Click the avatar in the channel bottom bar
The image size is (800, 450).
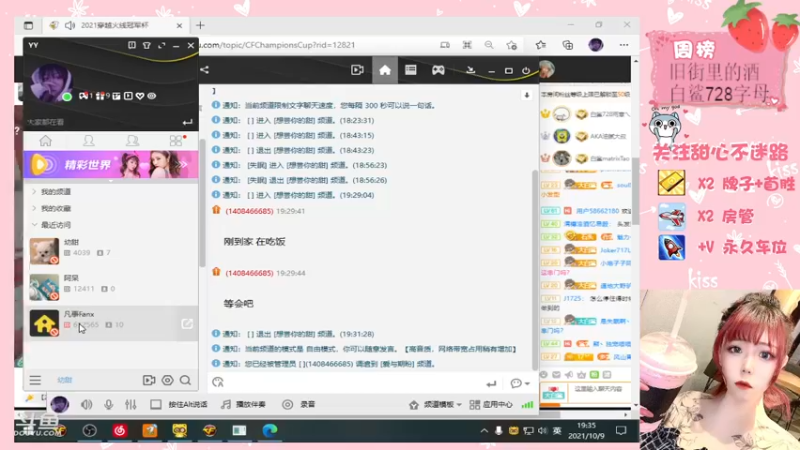[x=60, y=405]
